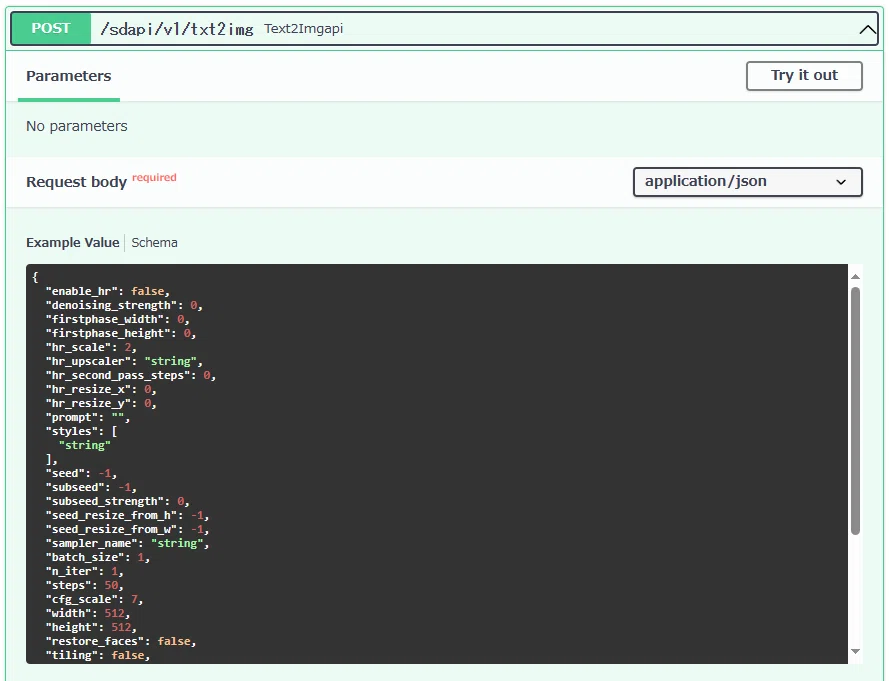889x681 pixels.
Task: Click the "sampler_name": "string" line
Action: point(128,543)
